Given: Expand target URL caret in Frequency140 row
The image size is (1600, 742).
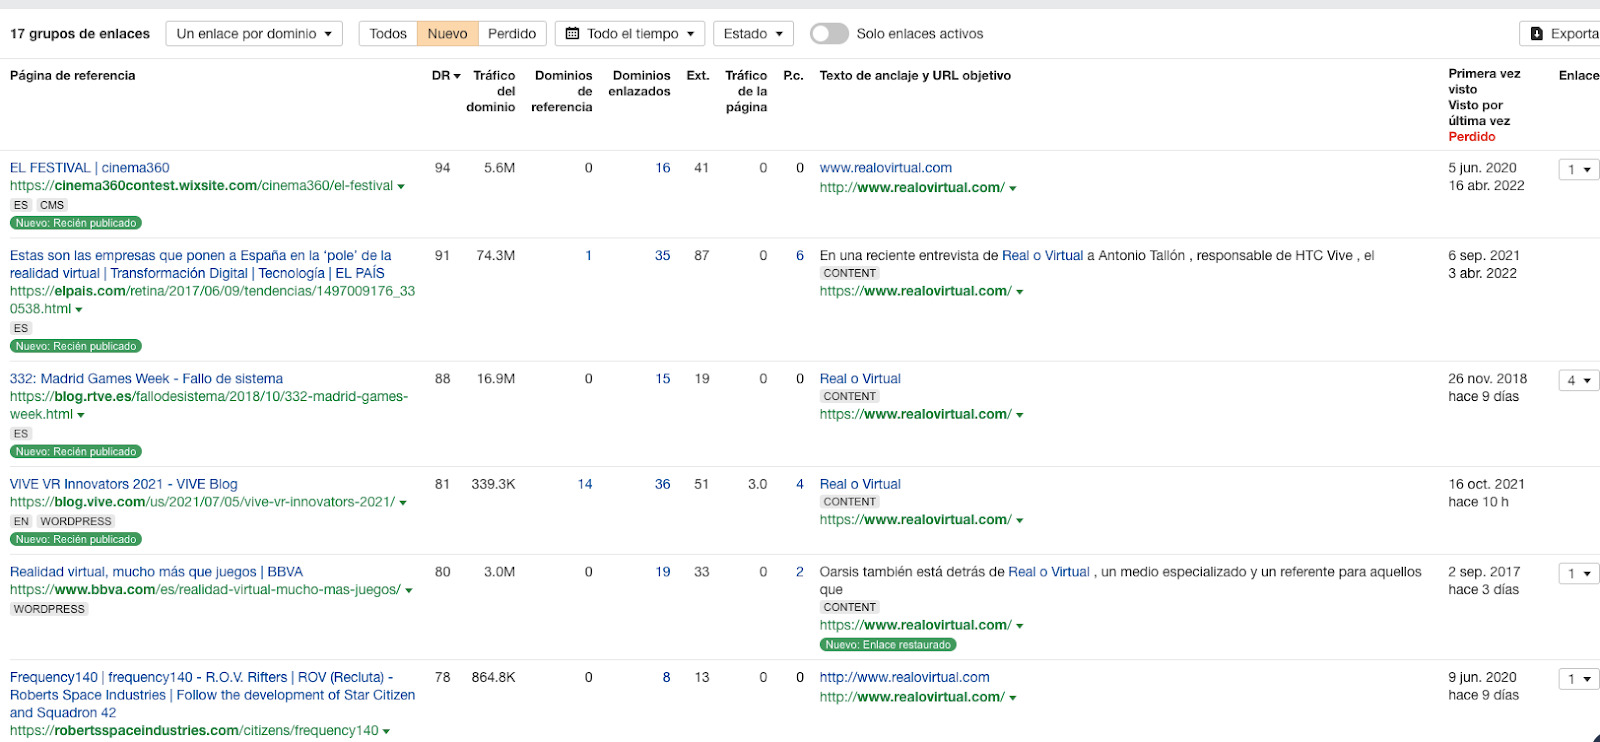Looking at the screenshot, I should pos(1013,699).
